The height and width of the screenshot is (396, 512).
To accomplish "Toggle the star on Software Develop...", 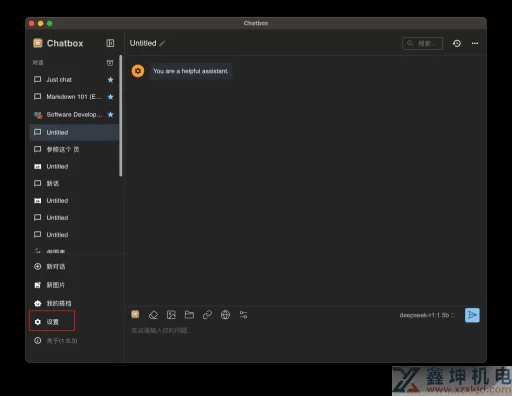I will (x=111, y=115).
